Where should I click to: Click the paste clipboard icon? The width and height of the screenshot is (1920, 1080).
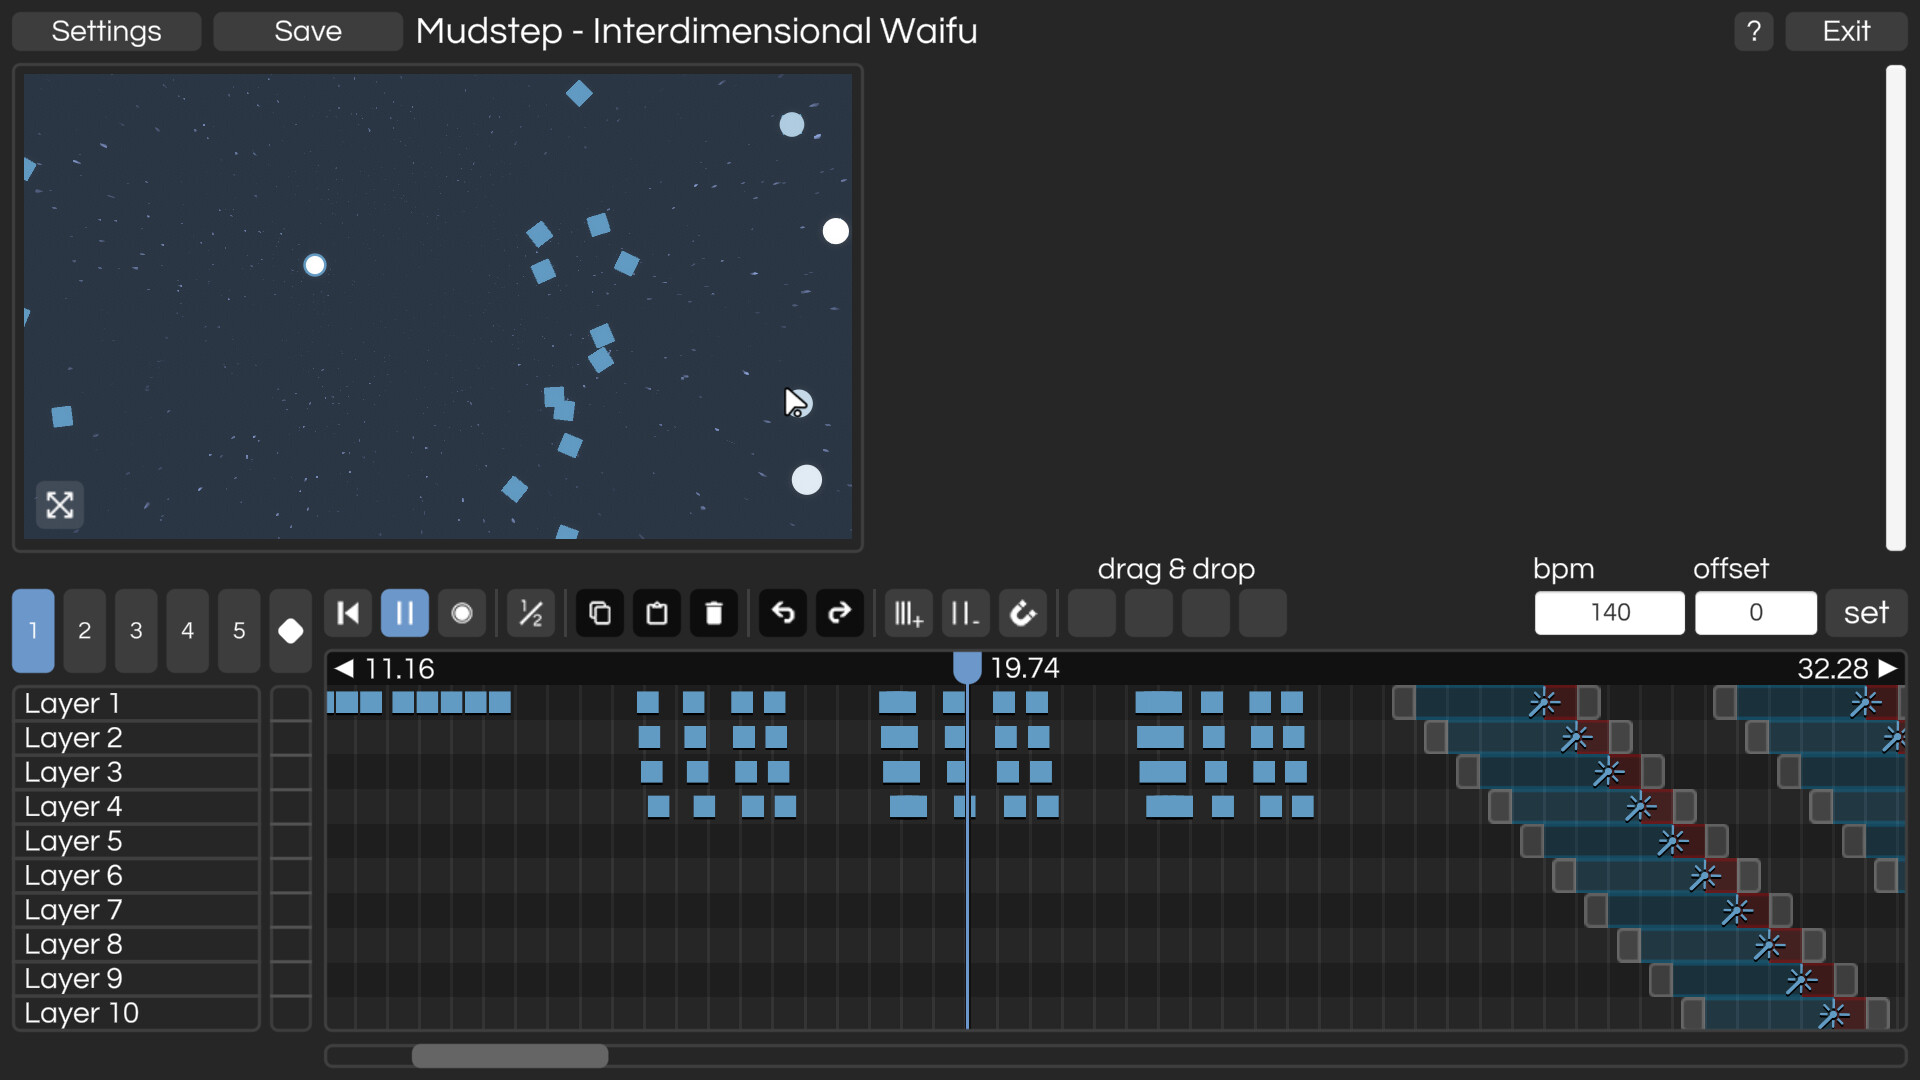click(657, 613)
